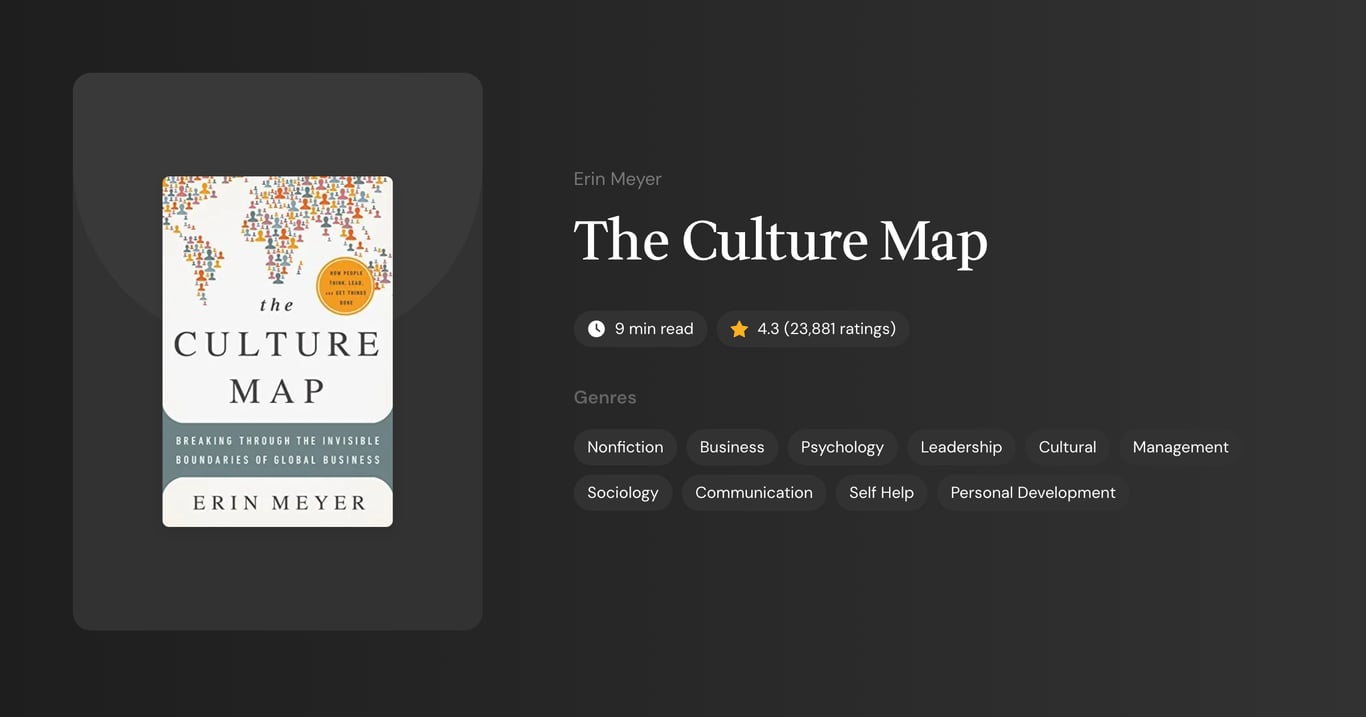Click the title The Culture Map
Viewport: 1366px width, 717px height.
pyautogui.click(x=780, y=240)
